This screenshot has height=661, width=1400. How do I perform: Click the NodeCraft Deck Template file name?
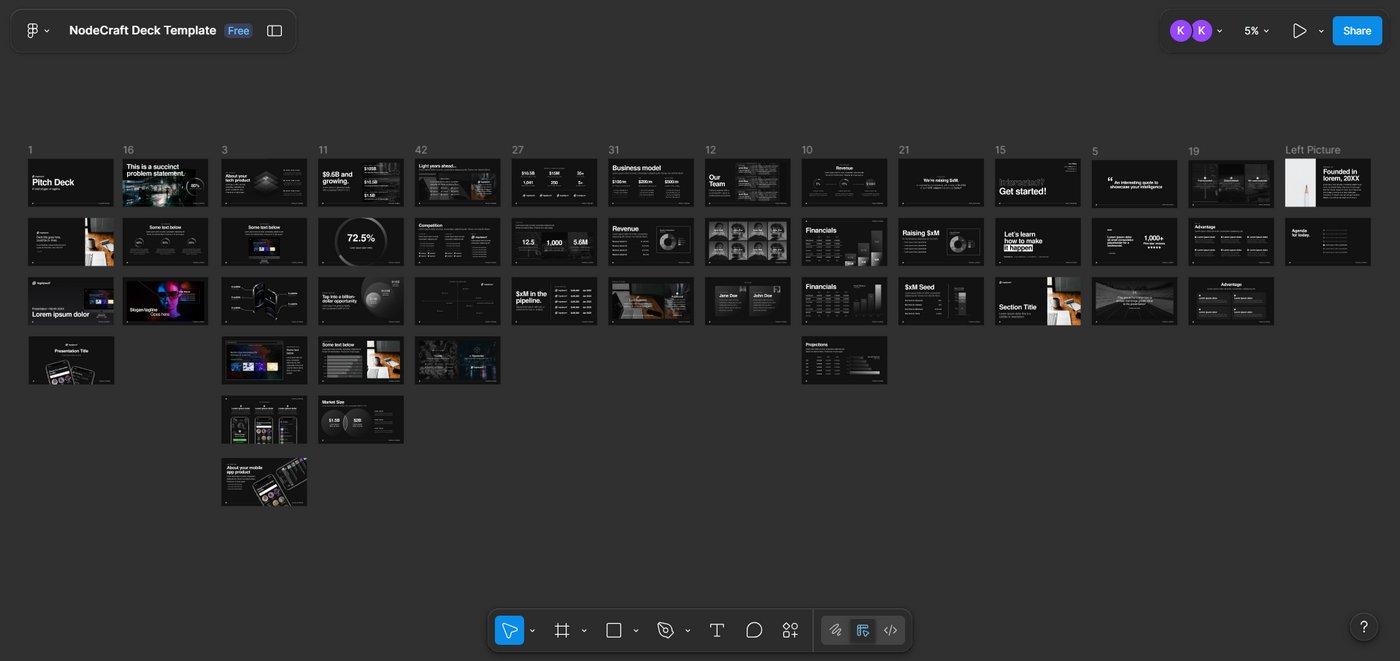pos(142,31)
